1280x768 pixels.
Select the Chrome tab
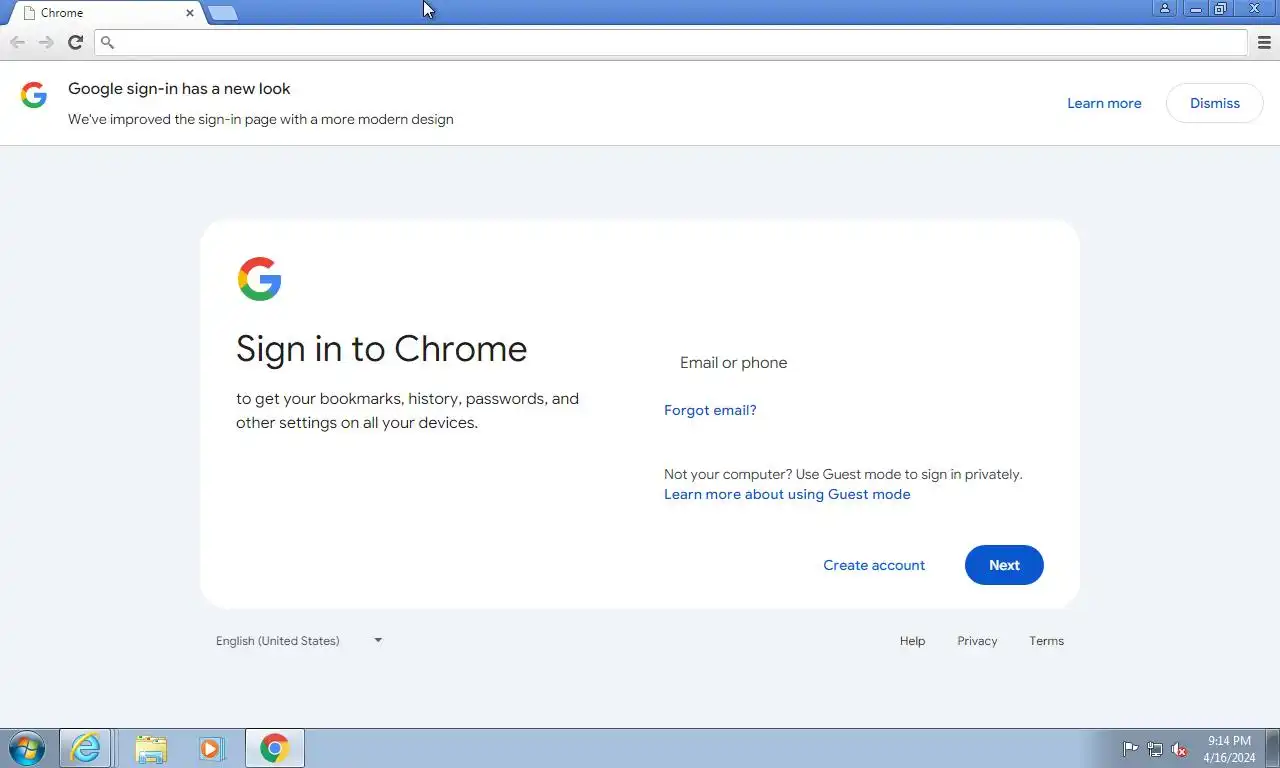[x=105, y=13]
